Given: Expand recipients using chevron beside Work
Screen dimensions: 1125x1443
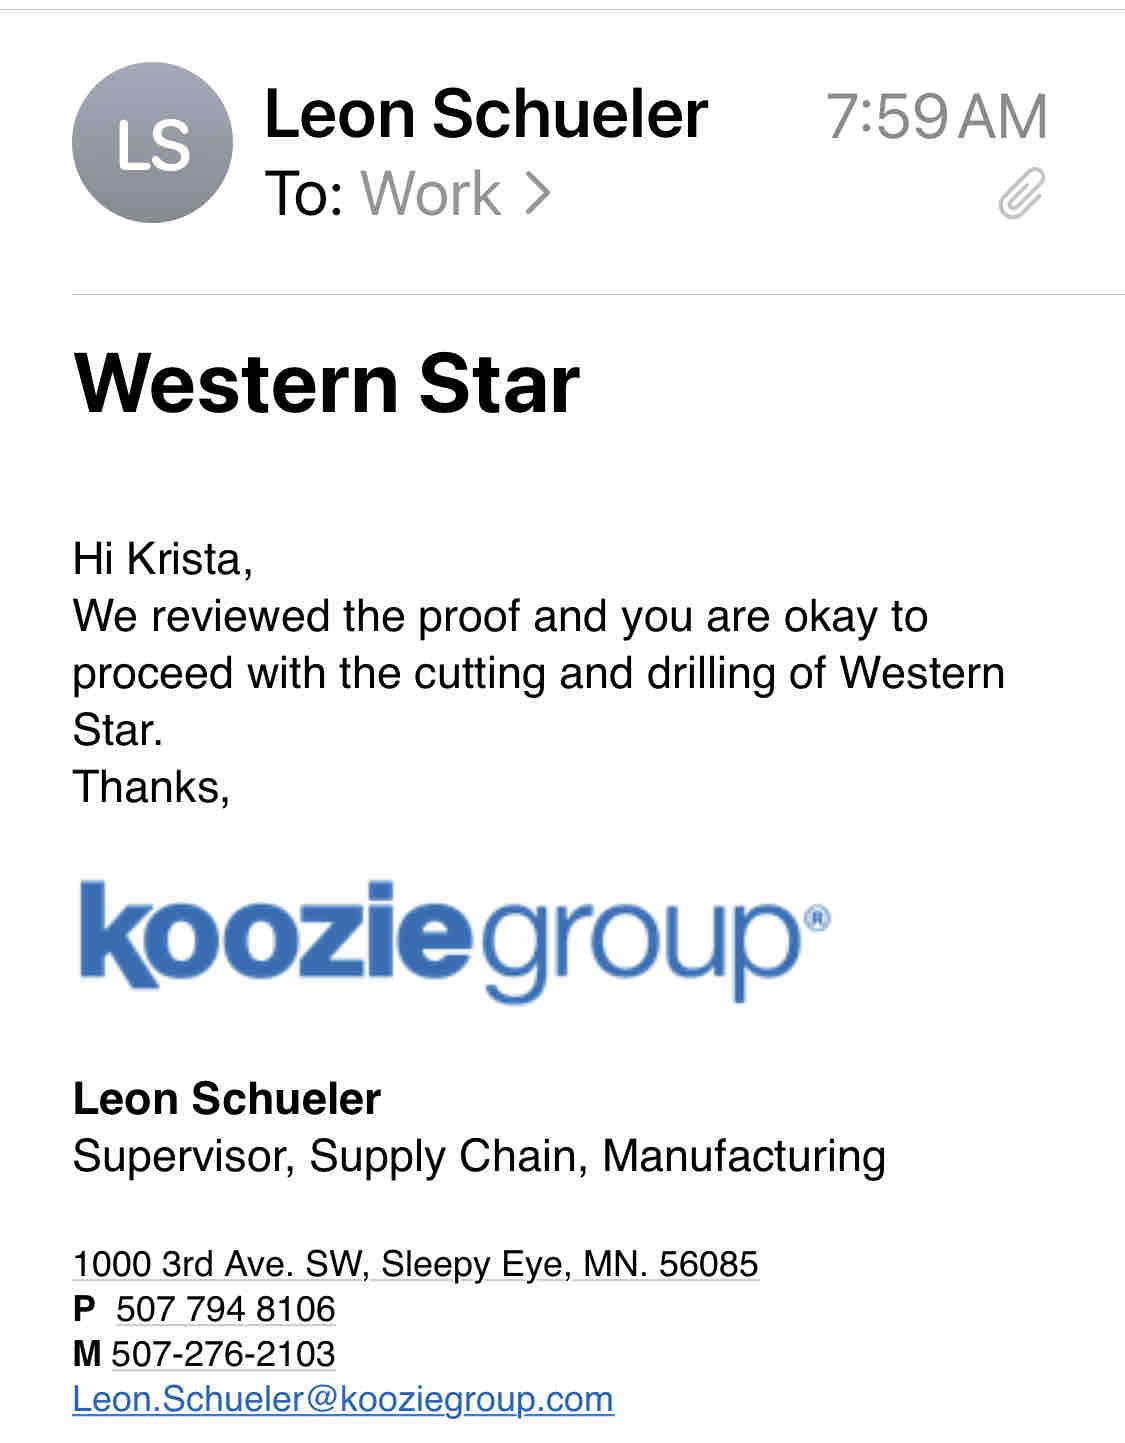Looking at the screenshot, I should 538,193.
